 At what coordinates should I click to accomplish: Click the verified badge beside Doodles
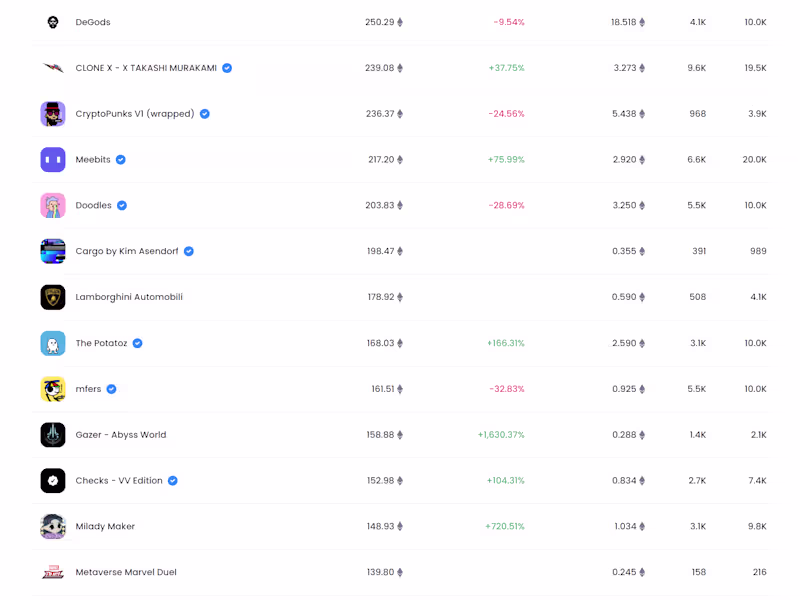click(x=122, y=205)
